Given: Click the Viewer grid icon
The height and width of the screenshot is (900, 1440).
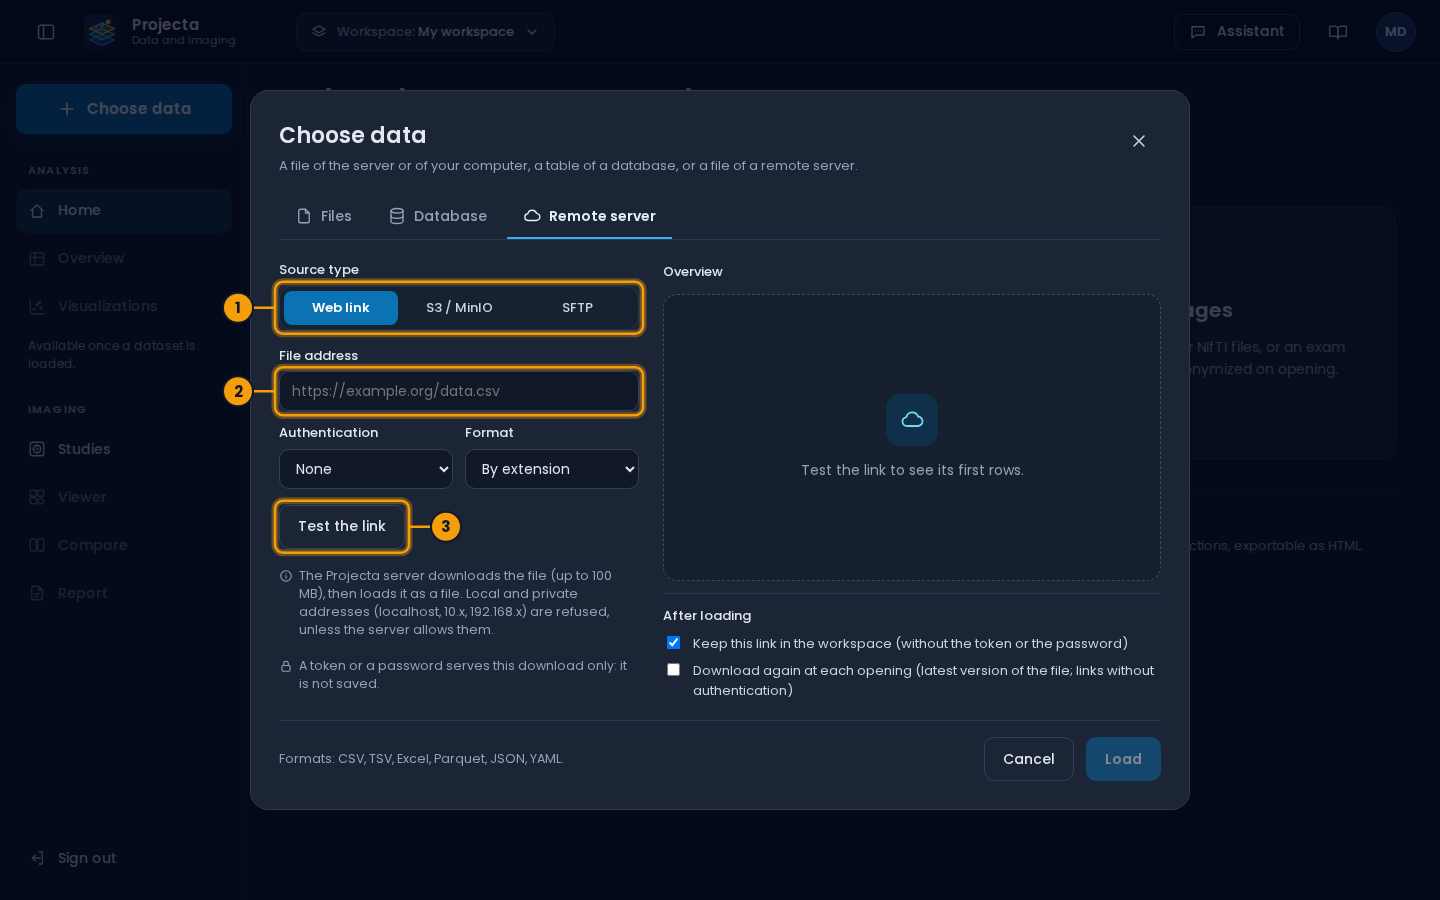Looking at the screenshot, I should pyautogui.click(x=37, y=497).
